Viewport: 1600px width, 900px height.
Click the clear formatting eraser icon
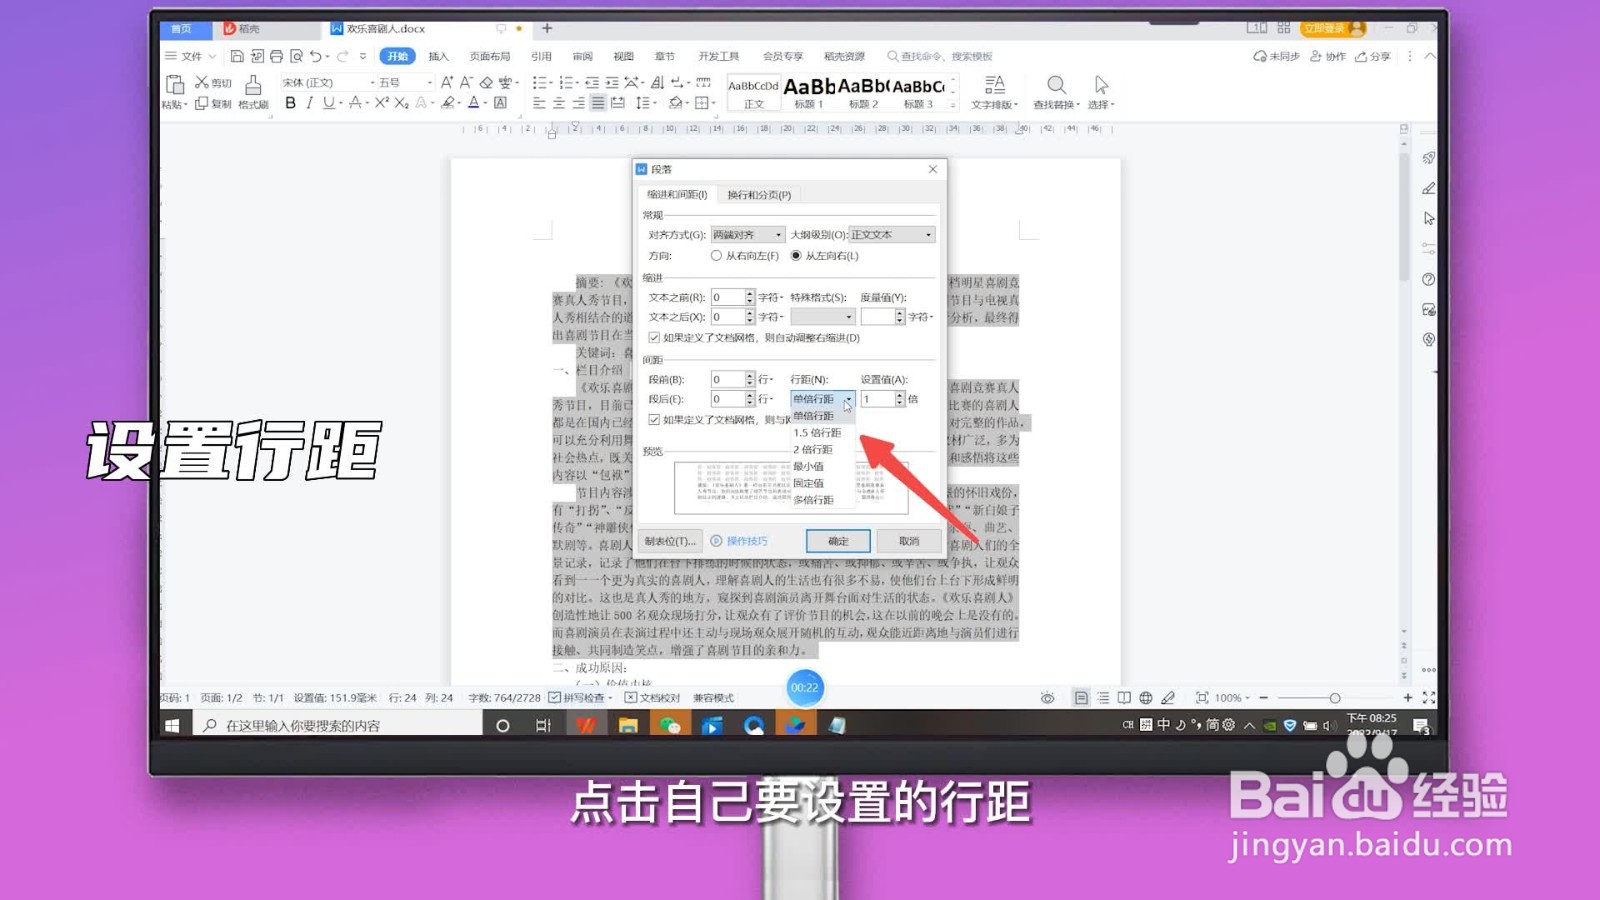point(486,83)
